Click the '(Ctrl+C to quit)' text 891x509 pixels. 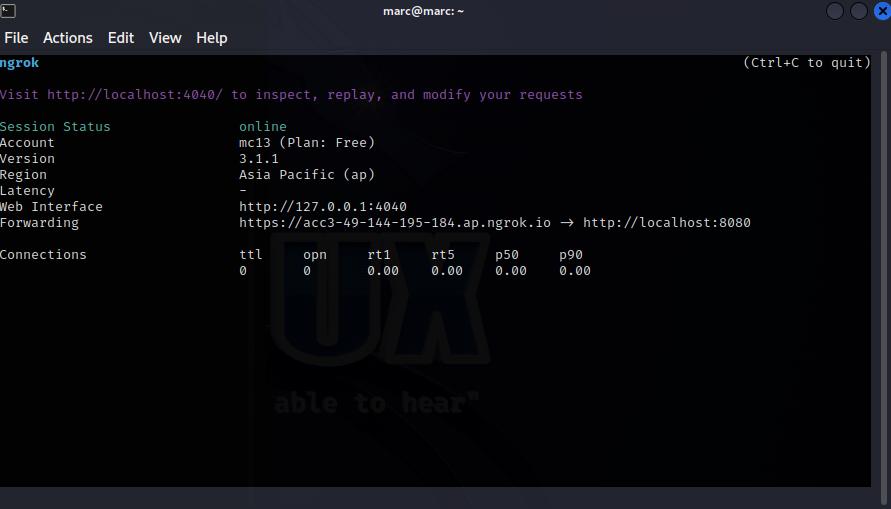[x=806, y=63]
